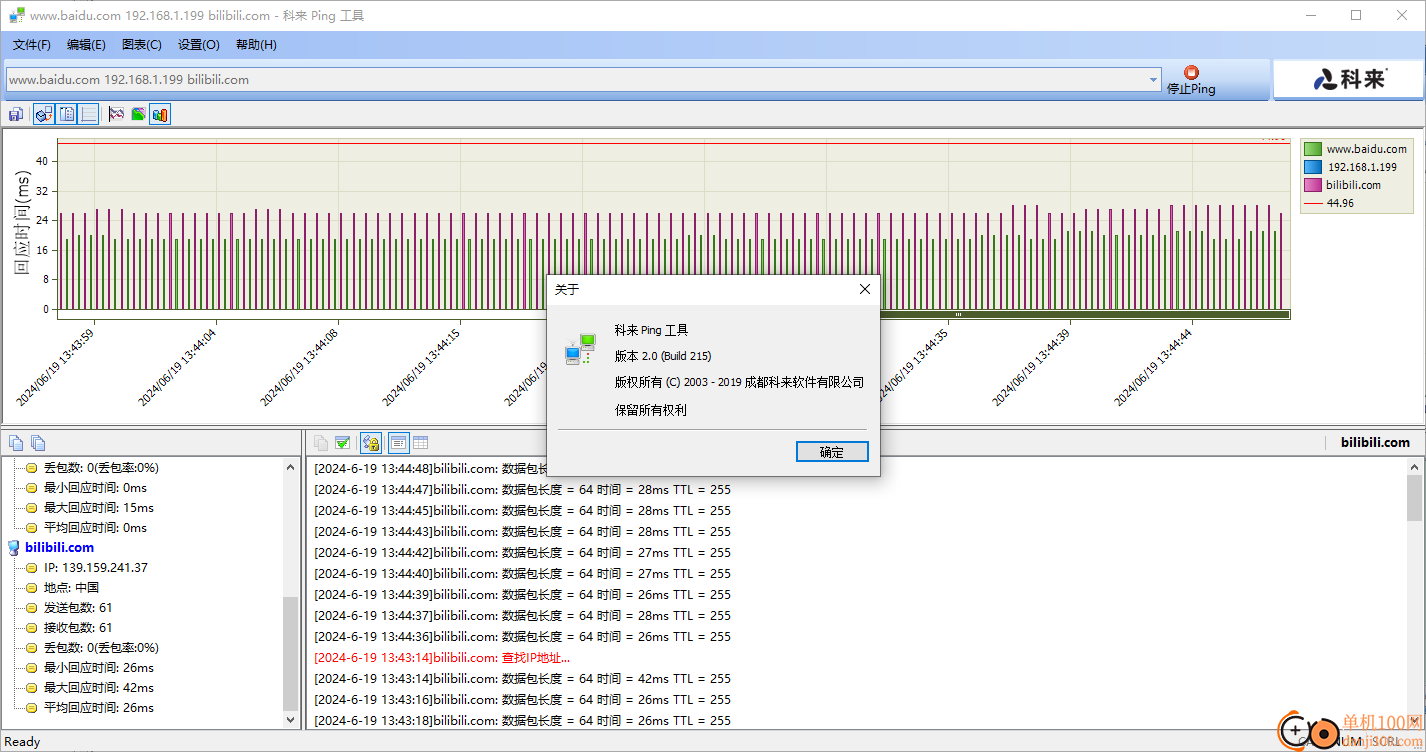The height and width of the screenshot is (752, 1426).
Task: Select the '最小回应时间: 26ms' tree row
Action: (99, 667)
